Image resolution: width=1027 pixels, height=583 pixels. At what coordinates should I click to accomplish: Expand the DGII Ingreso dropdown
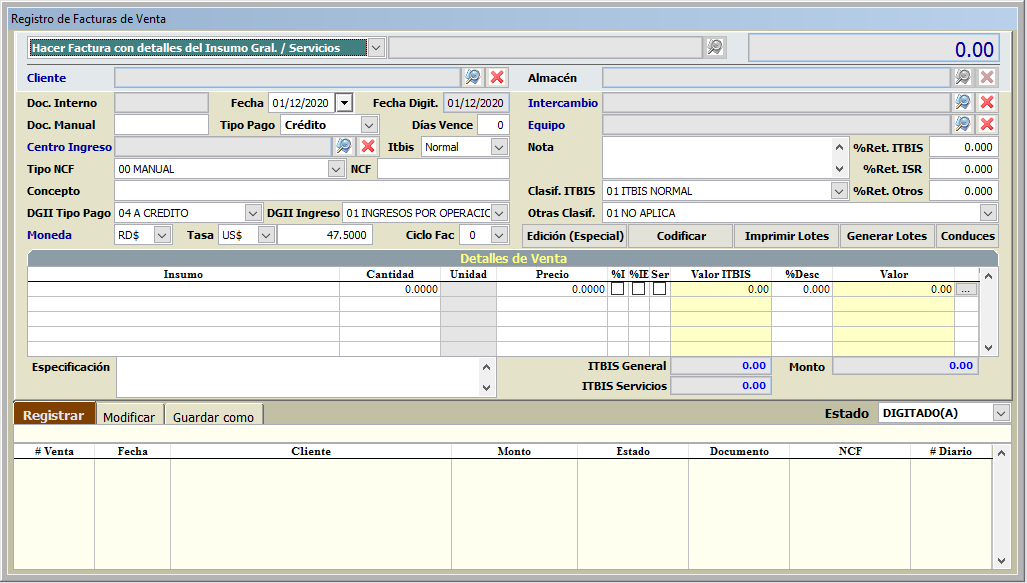(499, 213)
